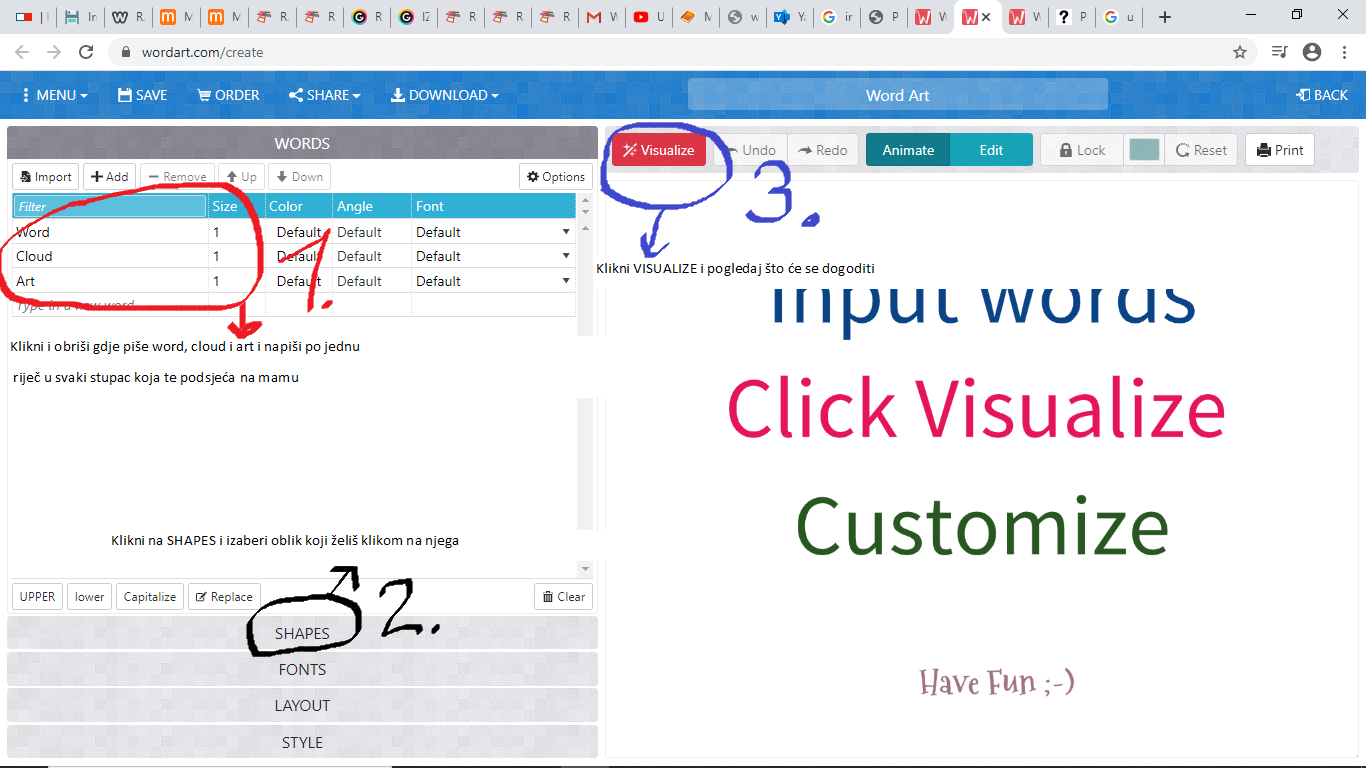Convert words to lower case
1366x768 pixels.
(90, 597)
